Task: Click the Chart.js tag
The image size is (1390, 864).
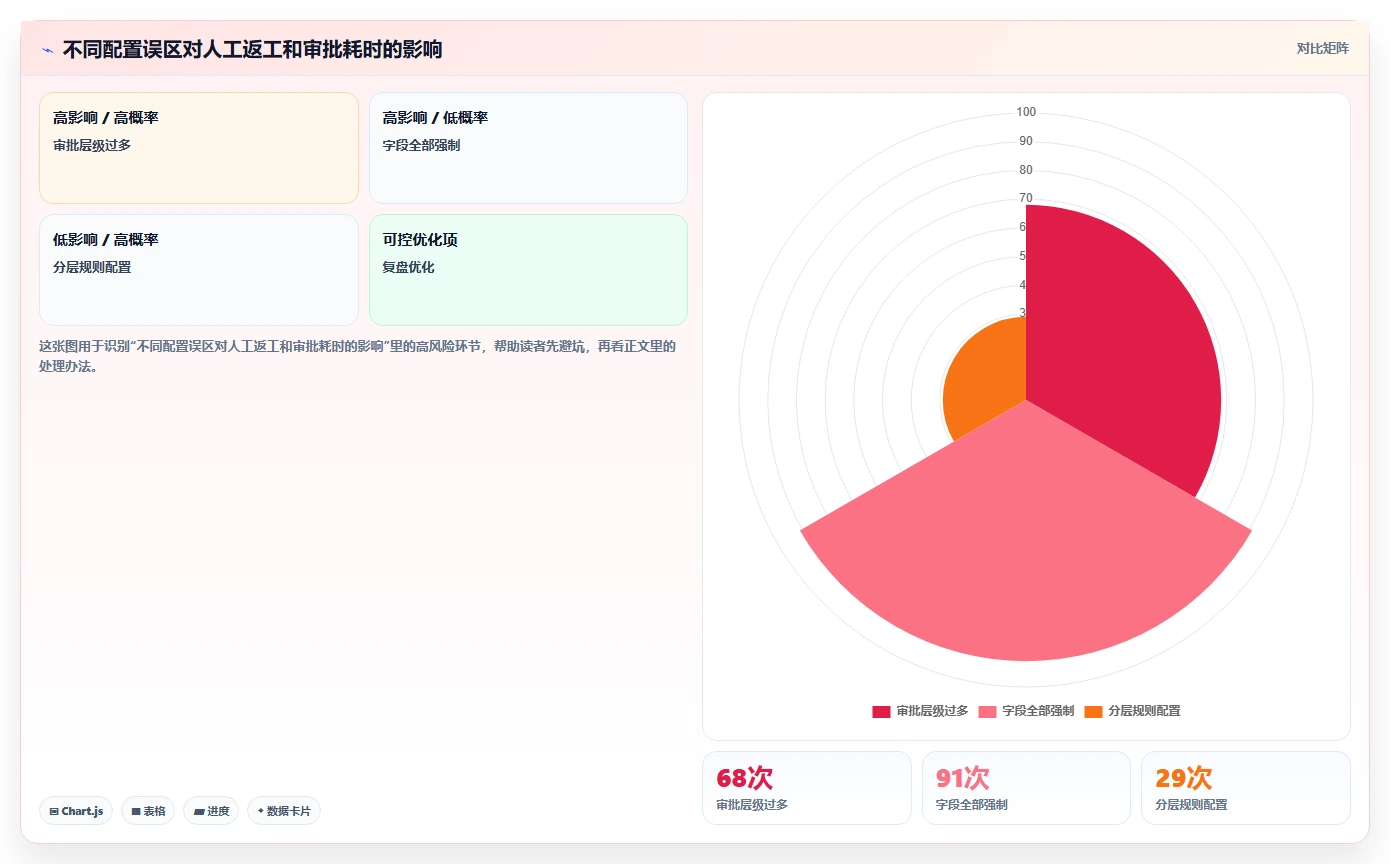Action: [x=76, y=811]
